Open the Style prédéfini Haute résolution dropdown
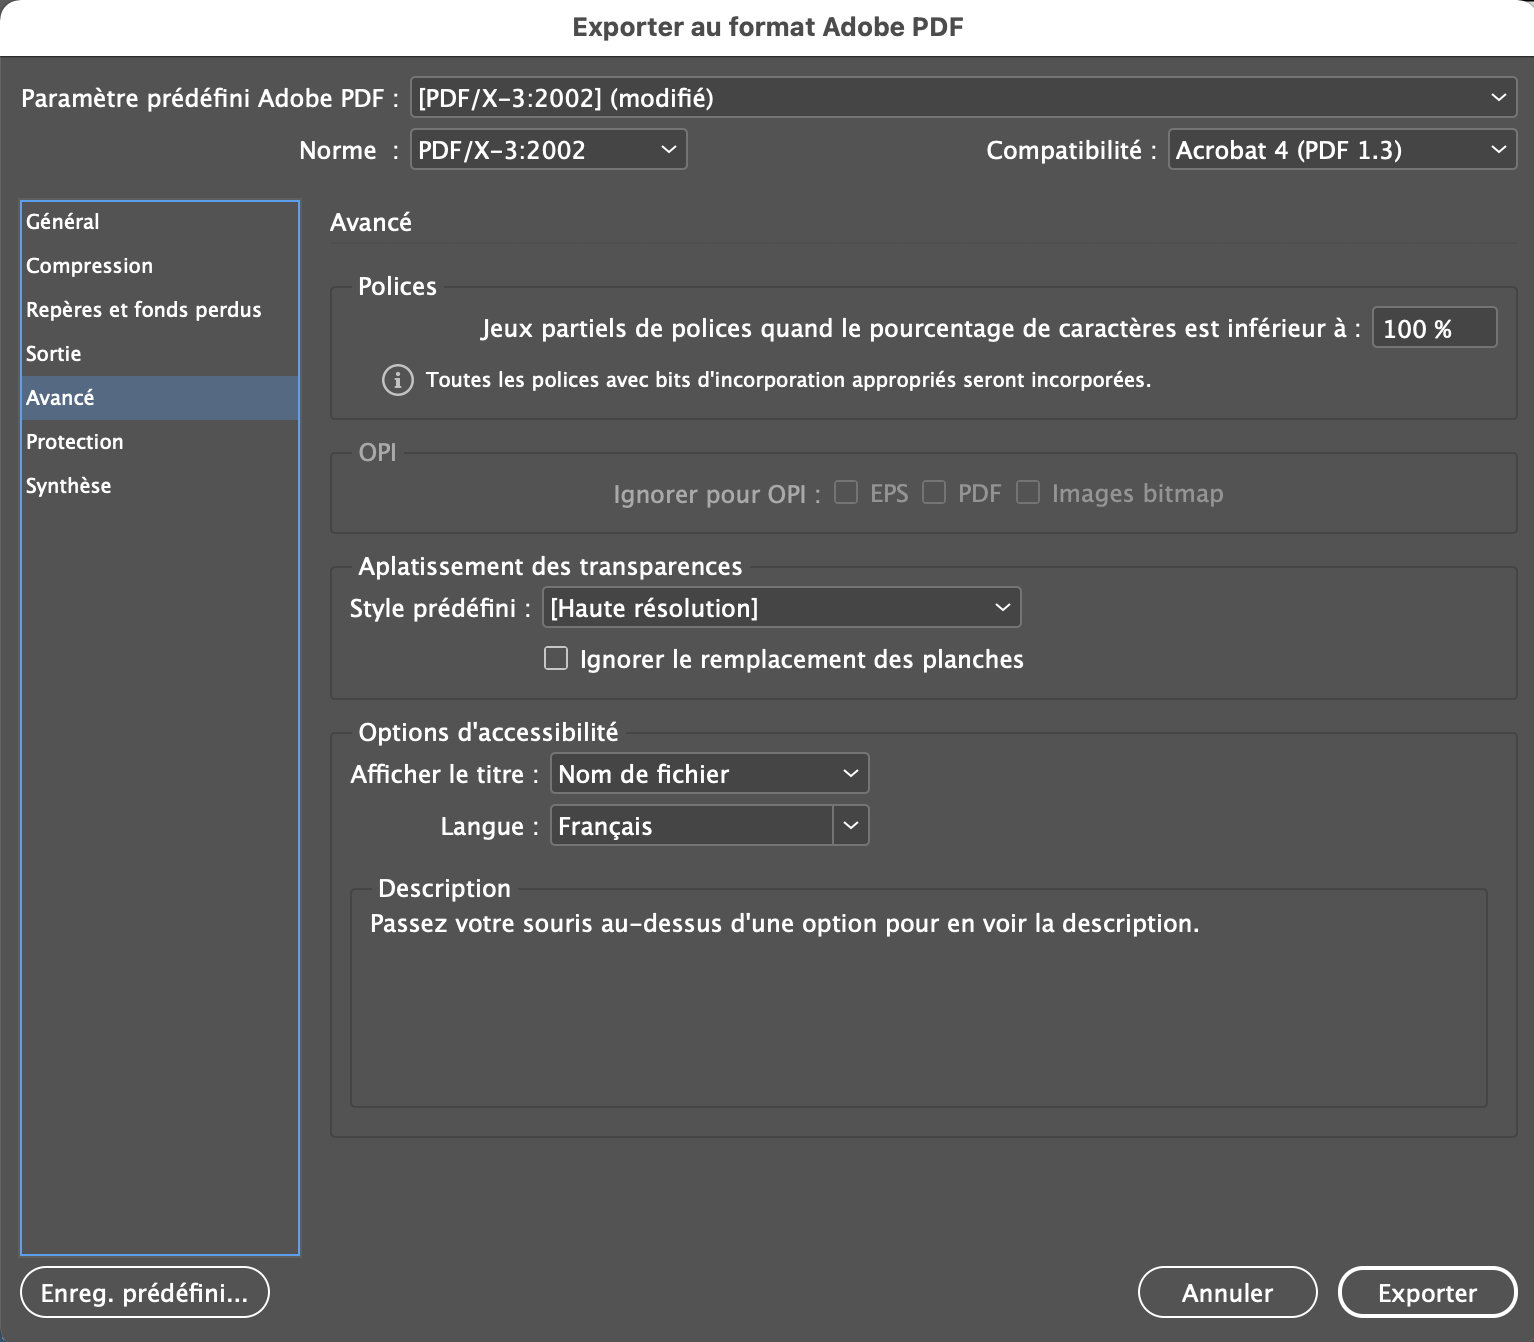 point(781,608)
